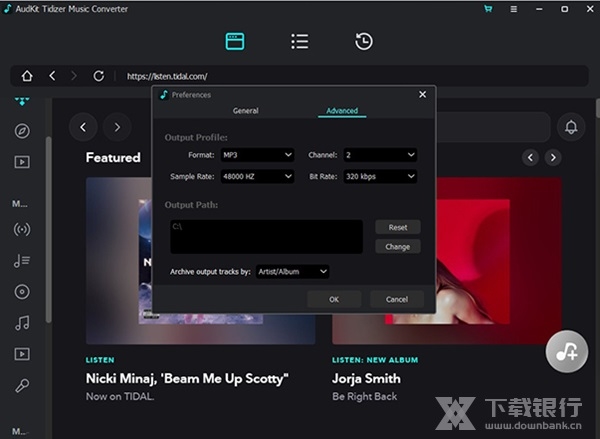
Task: Click the output path text field
Action: pyautogui.click(x=265, y=236)
